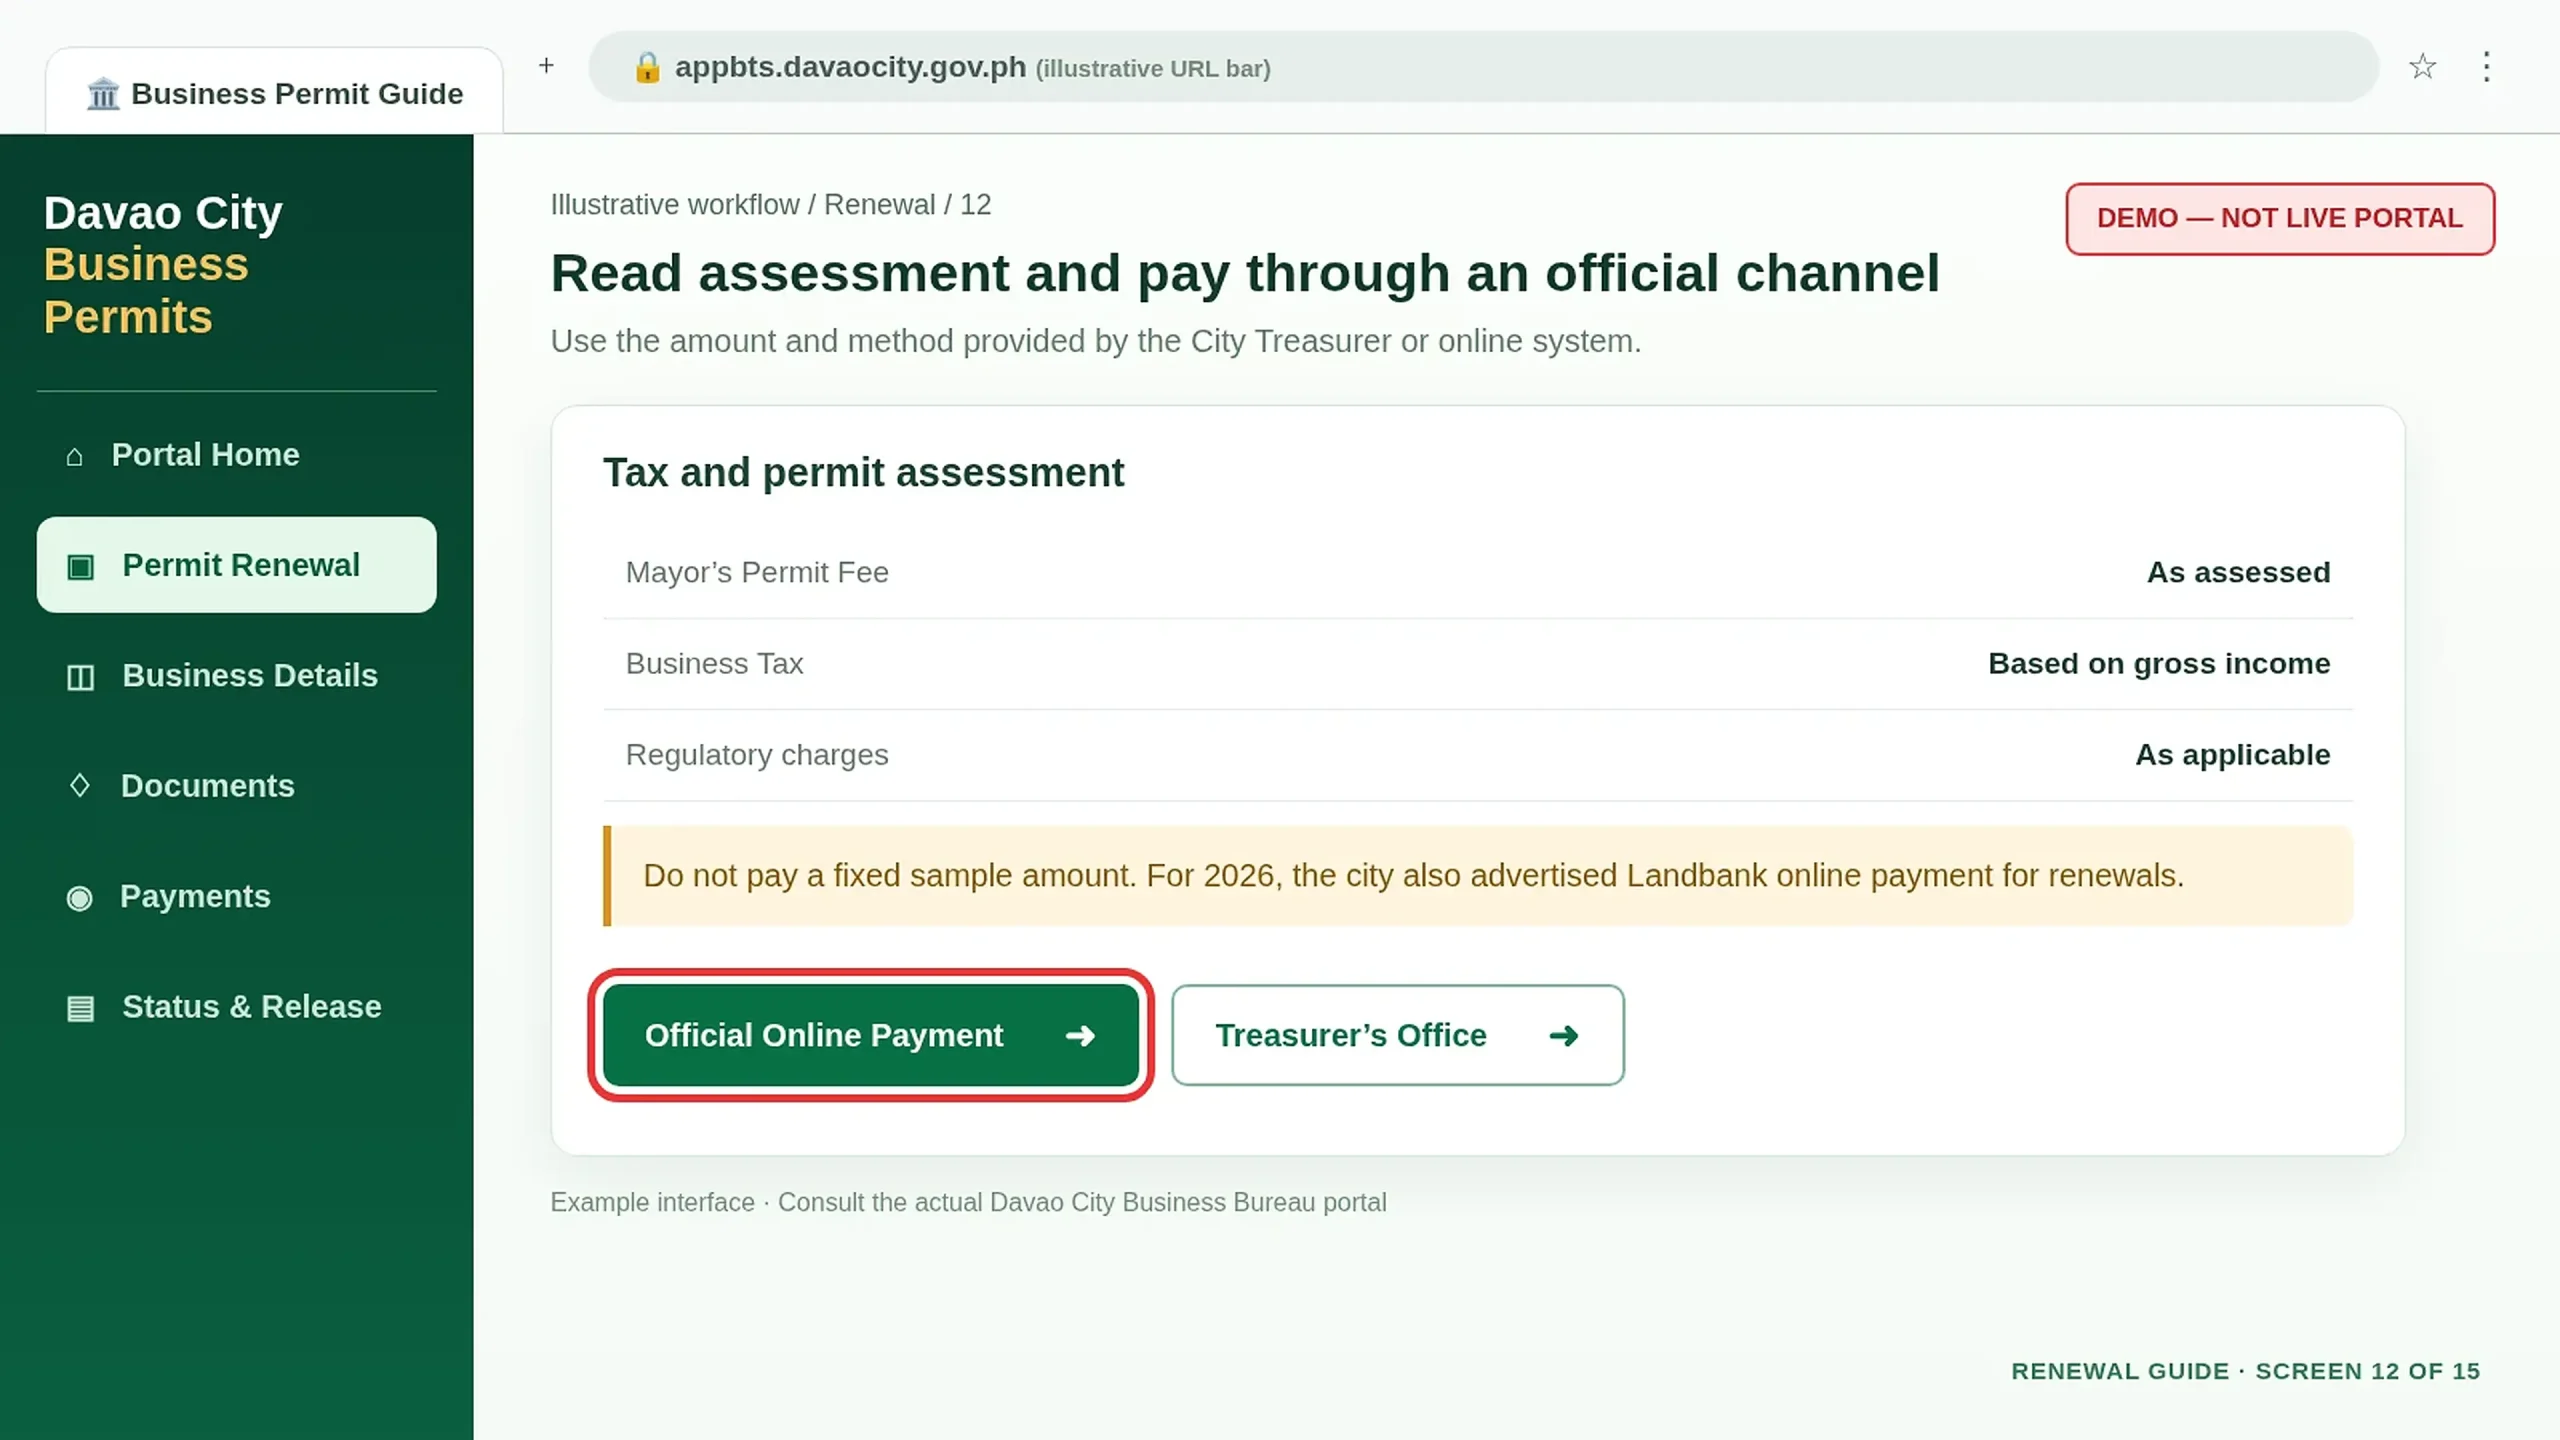Click the bank building tab favicon

point(103,94)
